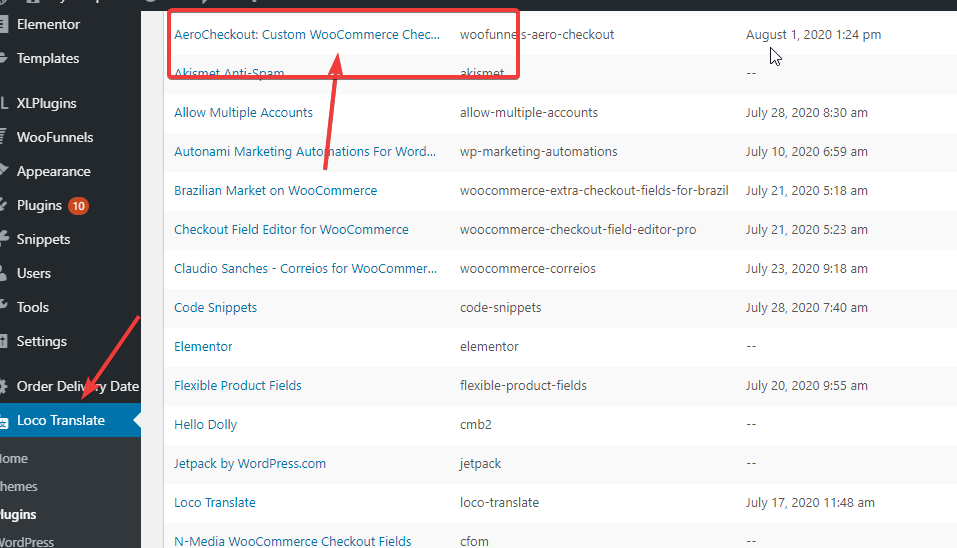Click text domain woocommerce-extra-checkout-fields-for-brazil
Image resolution: width=957 pixels, height=548 pixels.
[x=594, y=191]
